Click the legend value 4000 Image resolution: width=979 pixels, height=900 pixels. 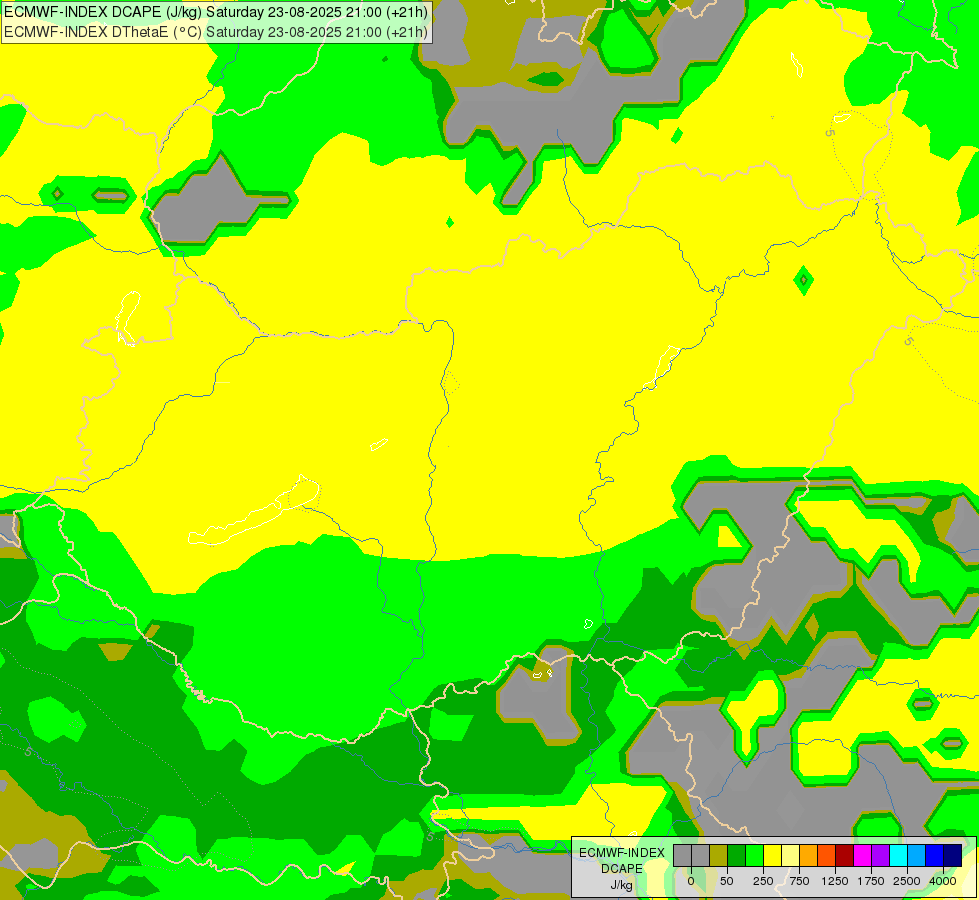943,881
